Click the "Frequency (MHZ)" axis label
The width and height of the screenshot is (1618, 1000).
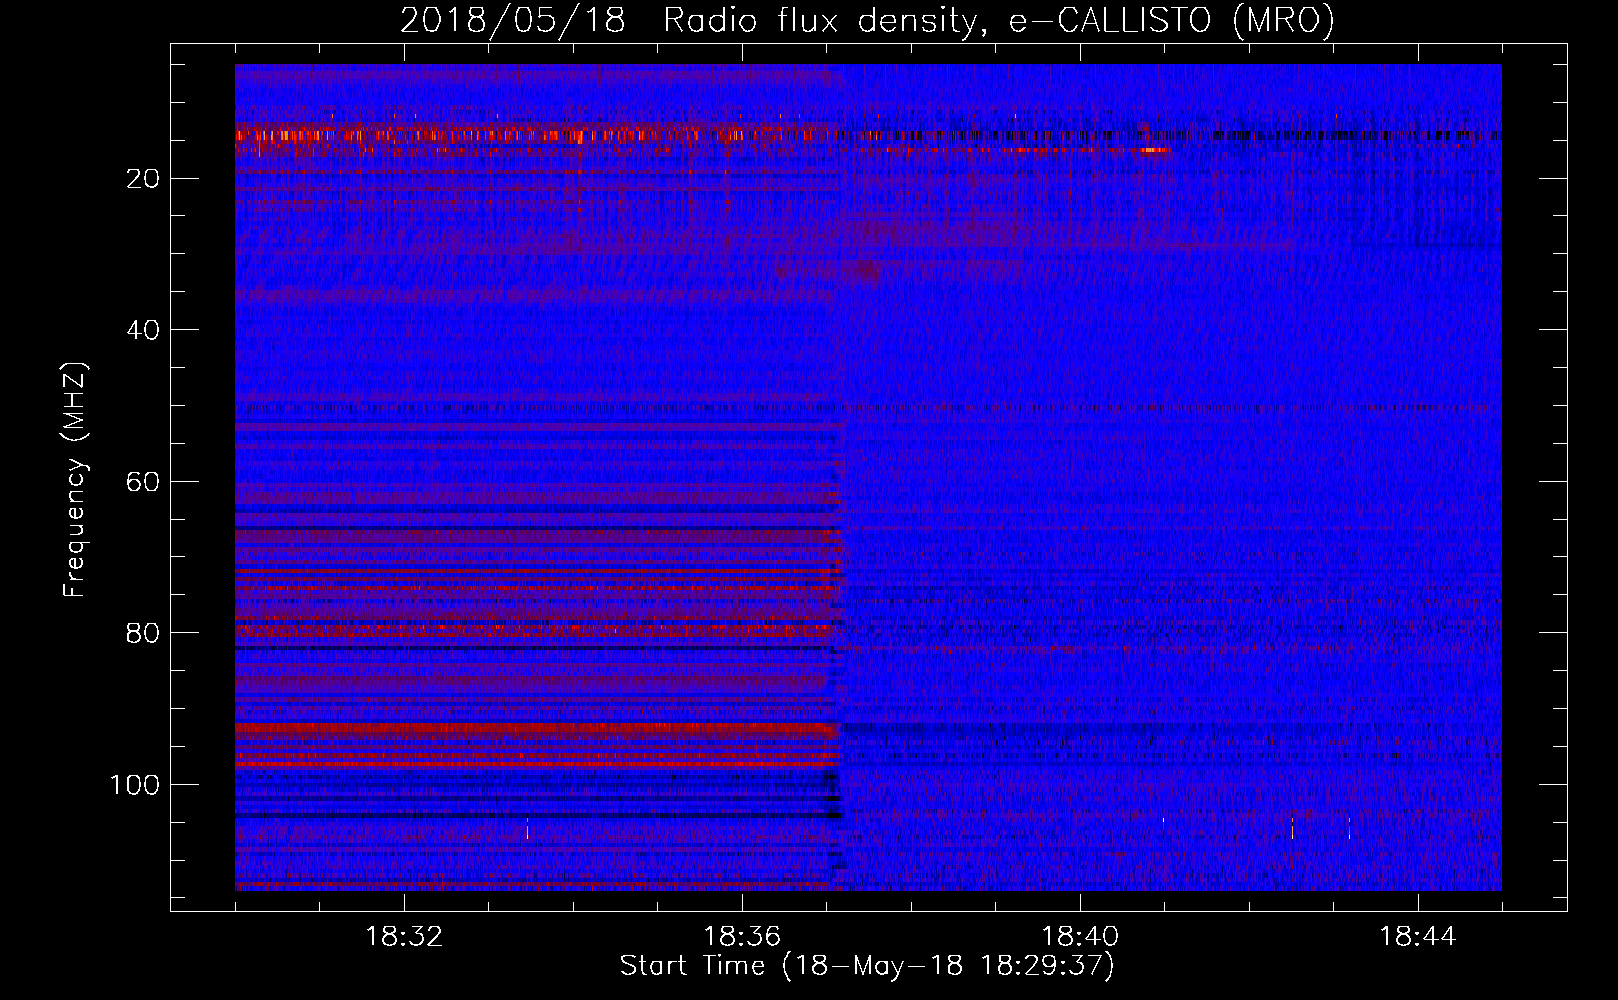75,480
